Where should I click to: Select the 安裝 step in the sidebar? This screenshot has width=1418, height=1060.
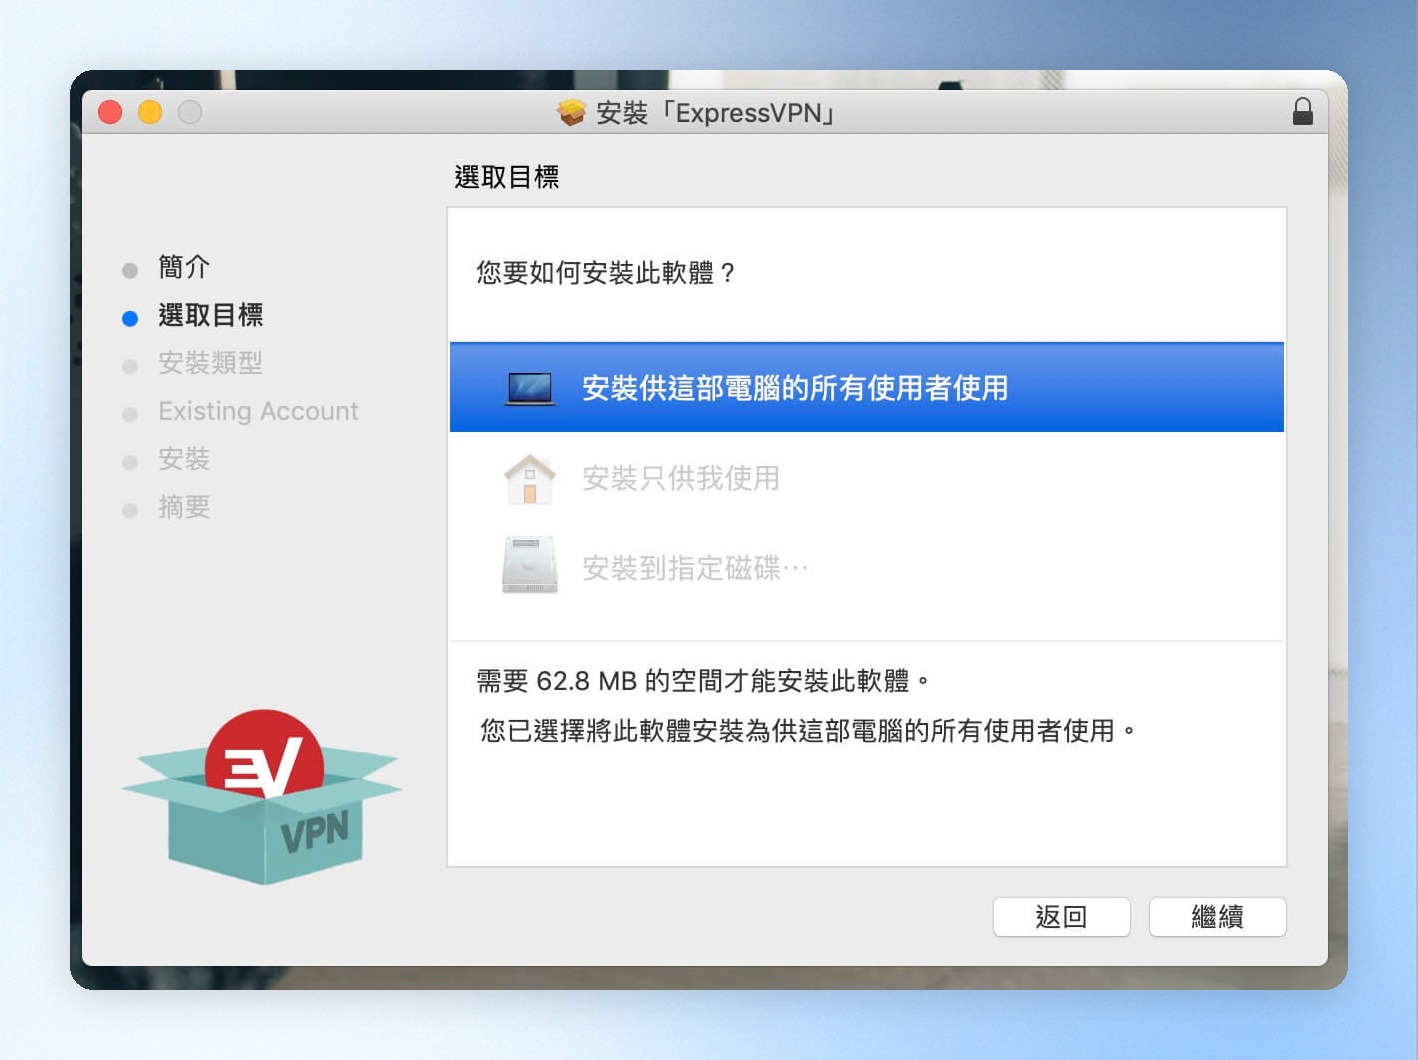pyautogui.click(x=184, y=459)
